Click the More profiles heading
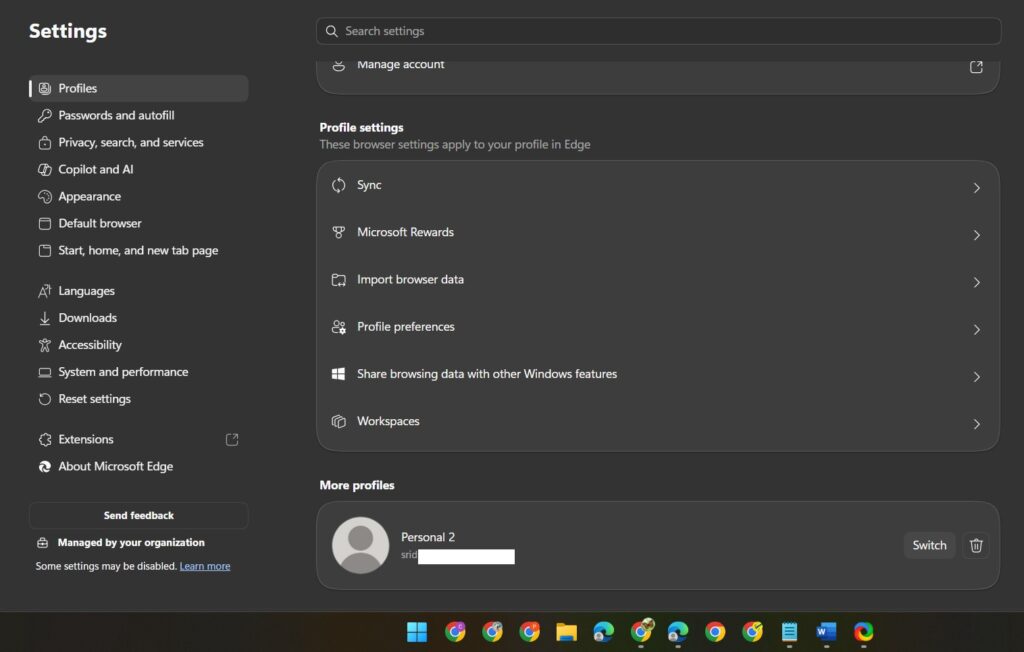Viewport: 1024px width, 652px height. pyautogui.click(x=357, y=485)
